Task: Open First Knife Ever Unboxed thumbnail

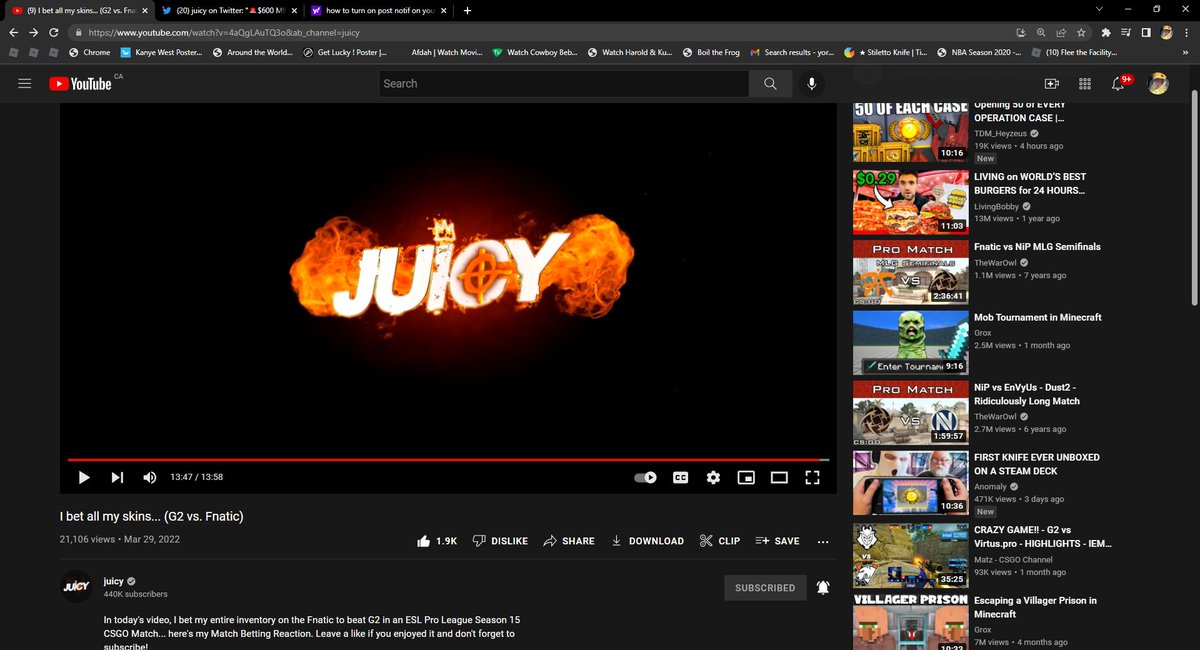Action: [910, 482]
